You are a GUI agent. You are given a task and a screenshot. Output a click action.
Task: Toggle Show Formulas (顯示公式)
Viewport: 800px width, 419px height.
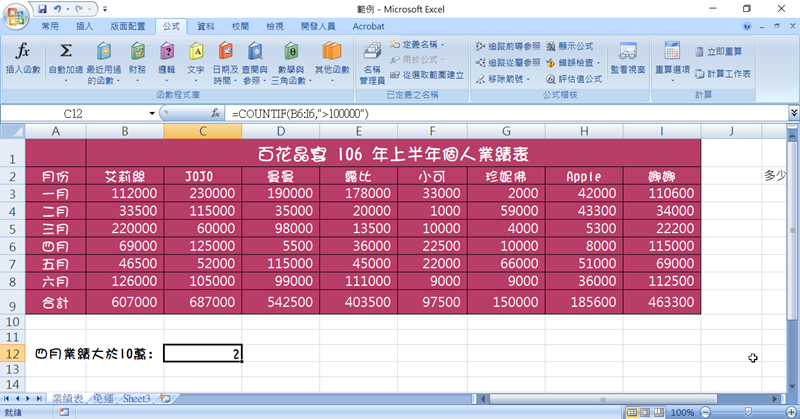click(x=569, y=46)
